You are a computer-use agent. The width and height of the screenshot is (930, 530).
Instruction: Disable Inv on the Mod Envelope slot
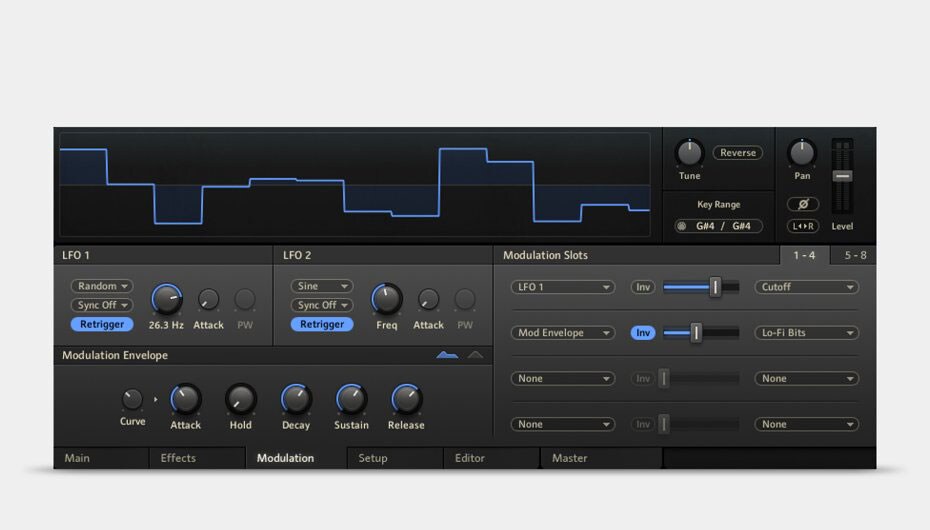click(643, 333)
